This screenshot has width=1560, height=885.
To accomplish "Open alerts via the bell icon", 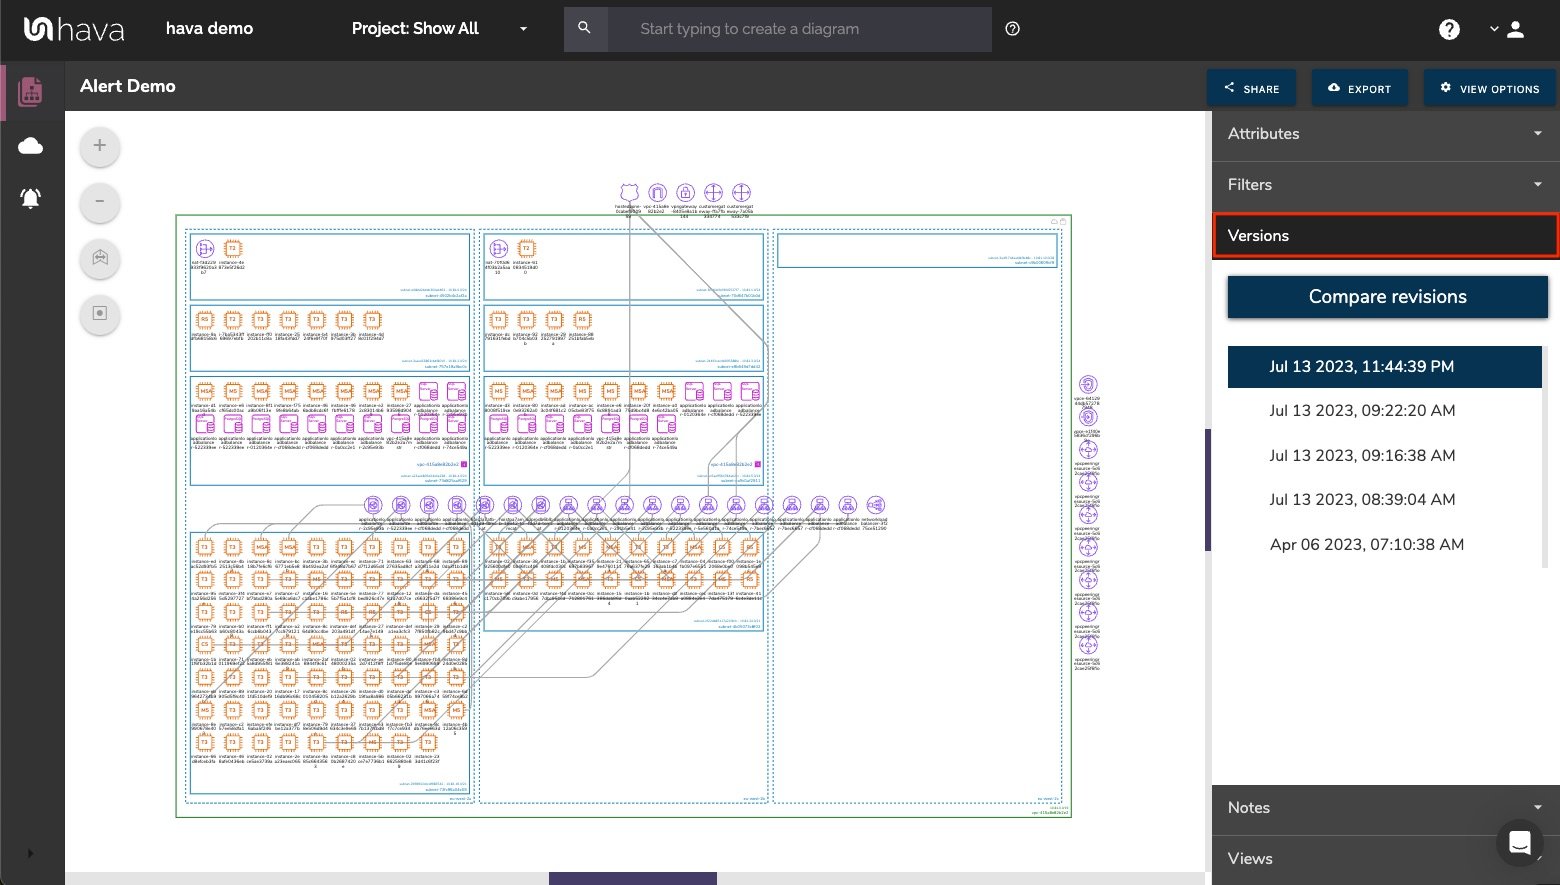I will click(30, 197).
